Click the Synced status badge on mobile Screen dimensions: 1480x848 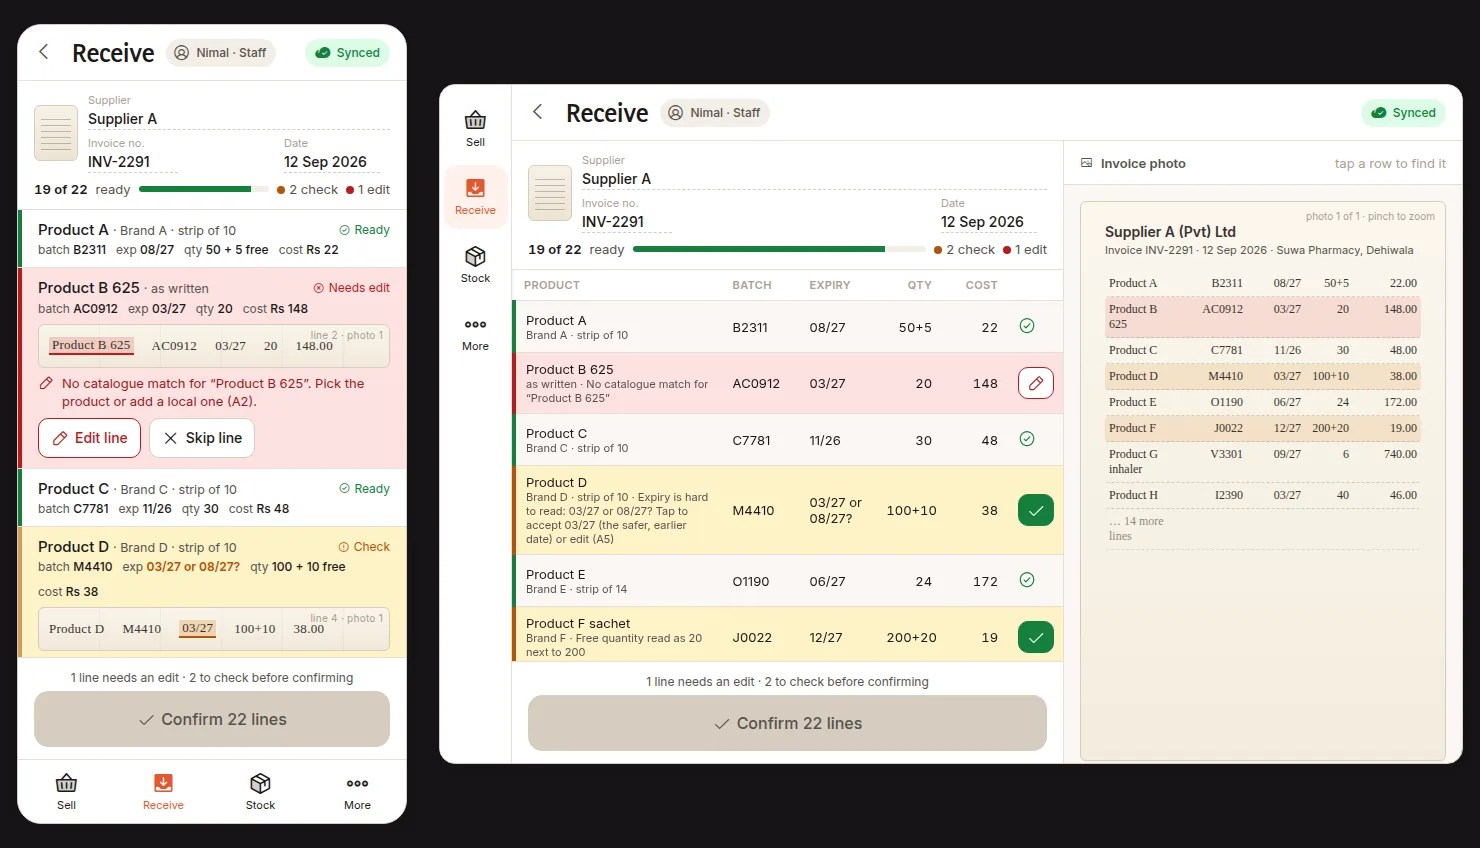[x=348, y=53]
